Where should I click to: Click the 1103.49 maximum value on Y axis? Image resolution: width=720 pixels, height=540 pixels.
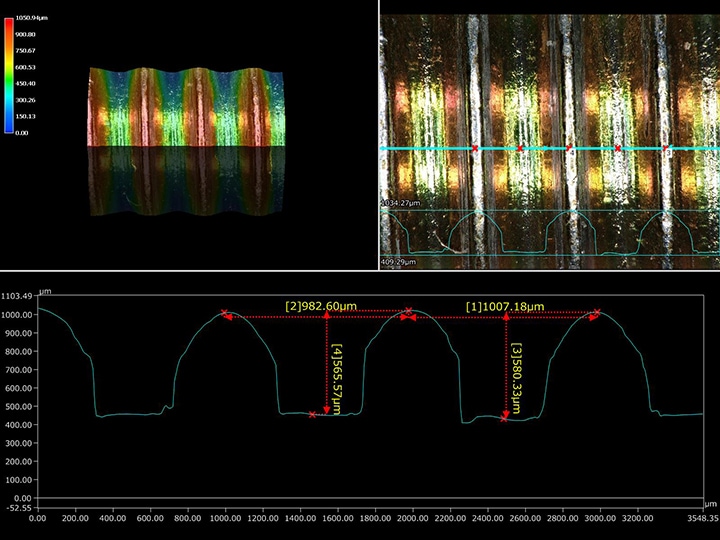[17, 296]
